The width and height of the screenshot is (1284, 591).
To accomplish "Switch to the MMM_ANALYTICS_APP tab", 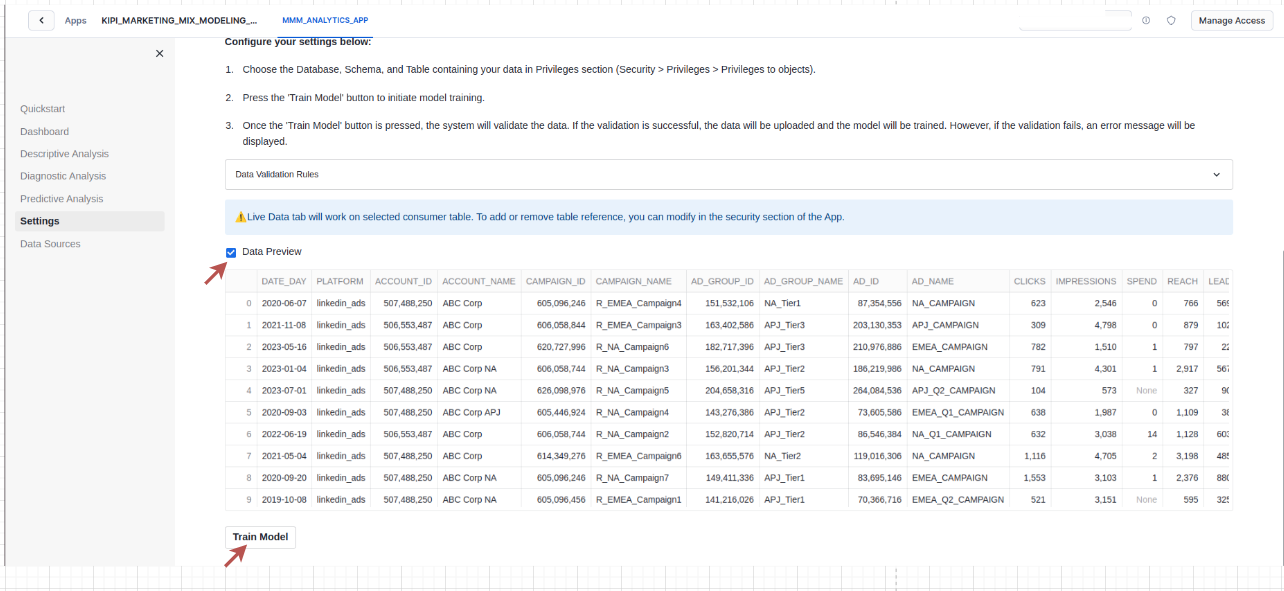I will 325,20.
